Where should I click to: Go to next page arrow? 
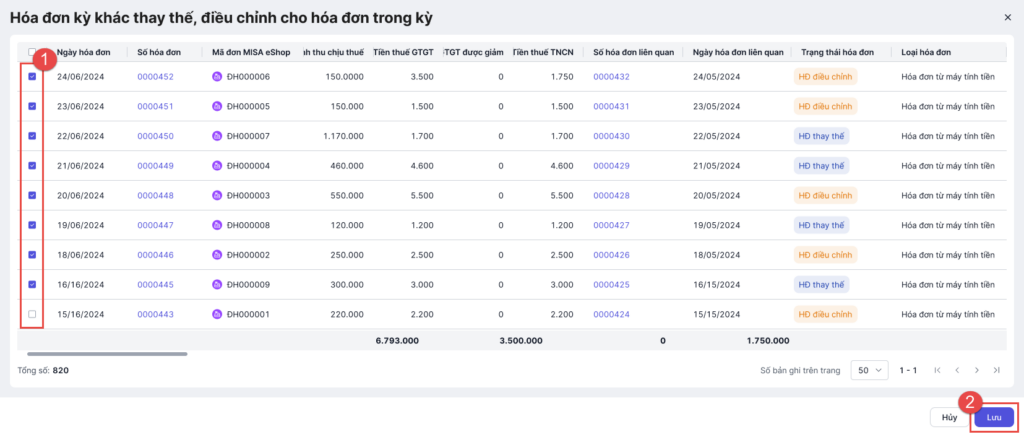point(977,370)
